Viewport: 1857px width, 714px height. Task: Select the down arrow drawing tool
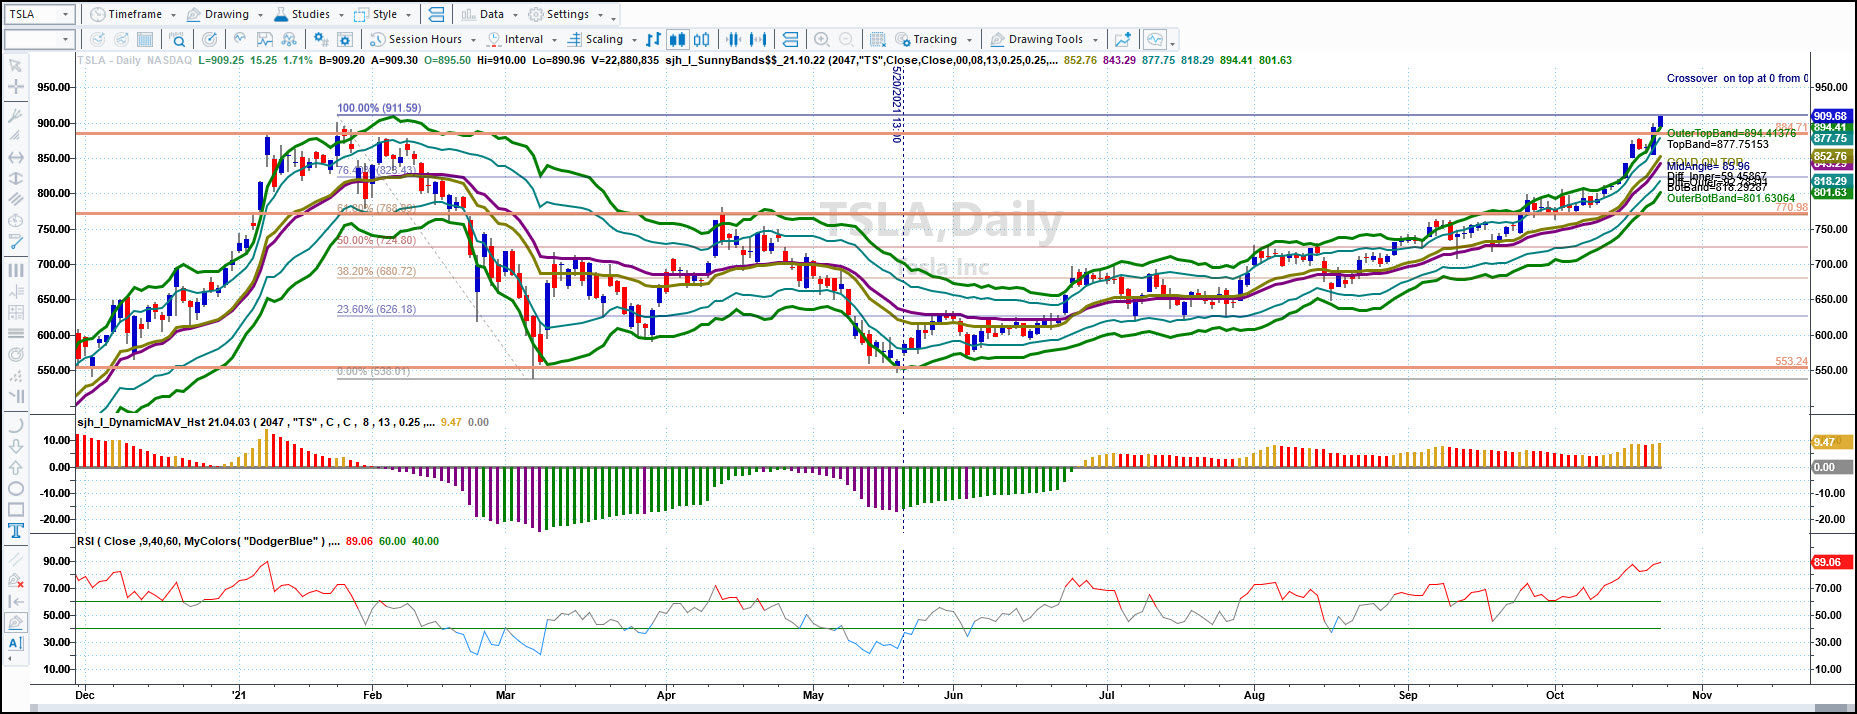[15, 446]
